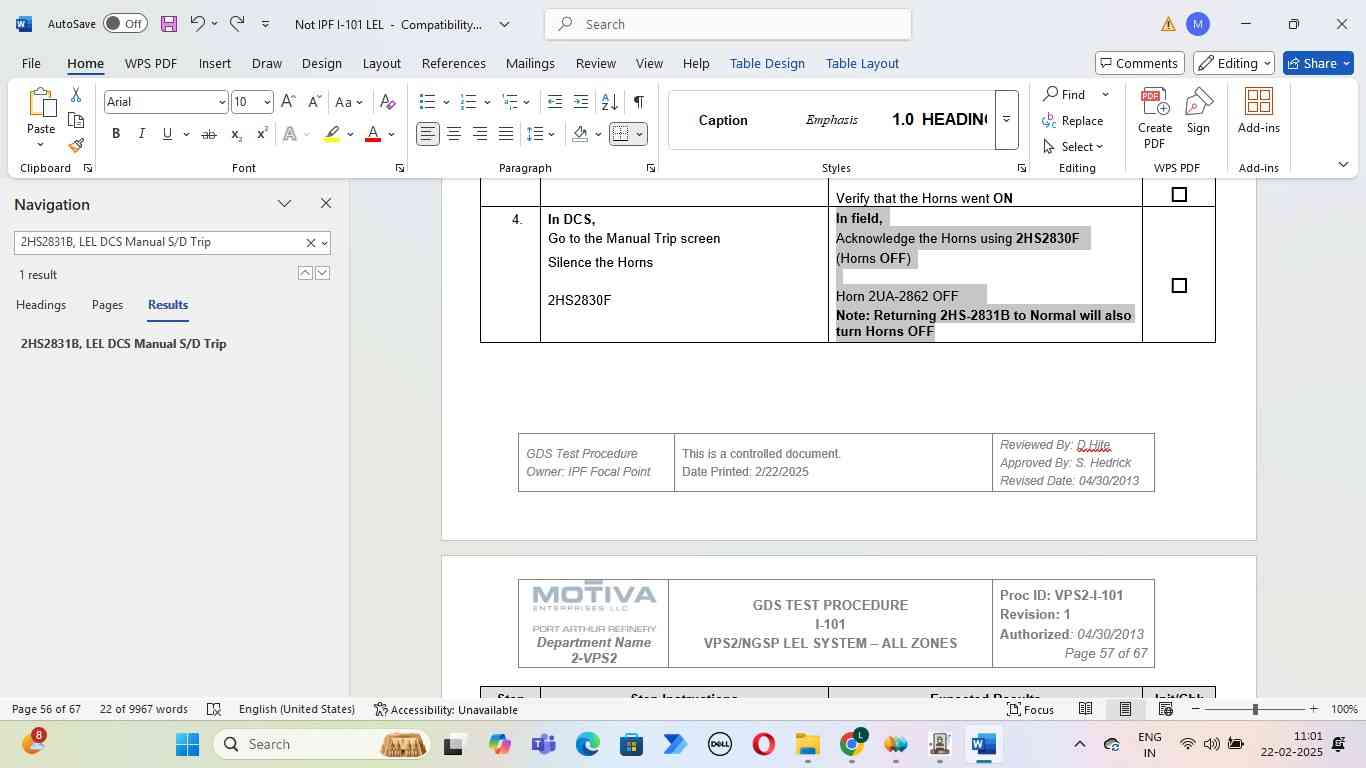
Task: Increase font size with grow icon
Action: point(288,102)
